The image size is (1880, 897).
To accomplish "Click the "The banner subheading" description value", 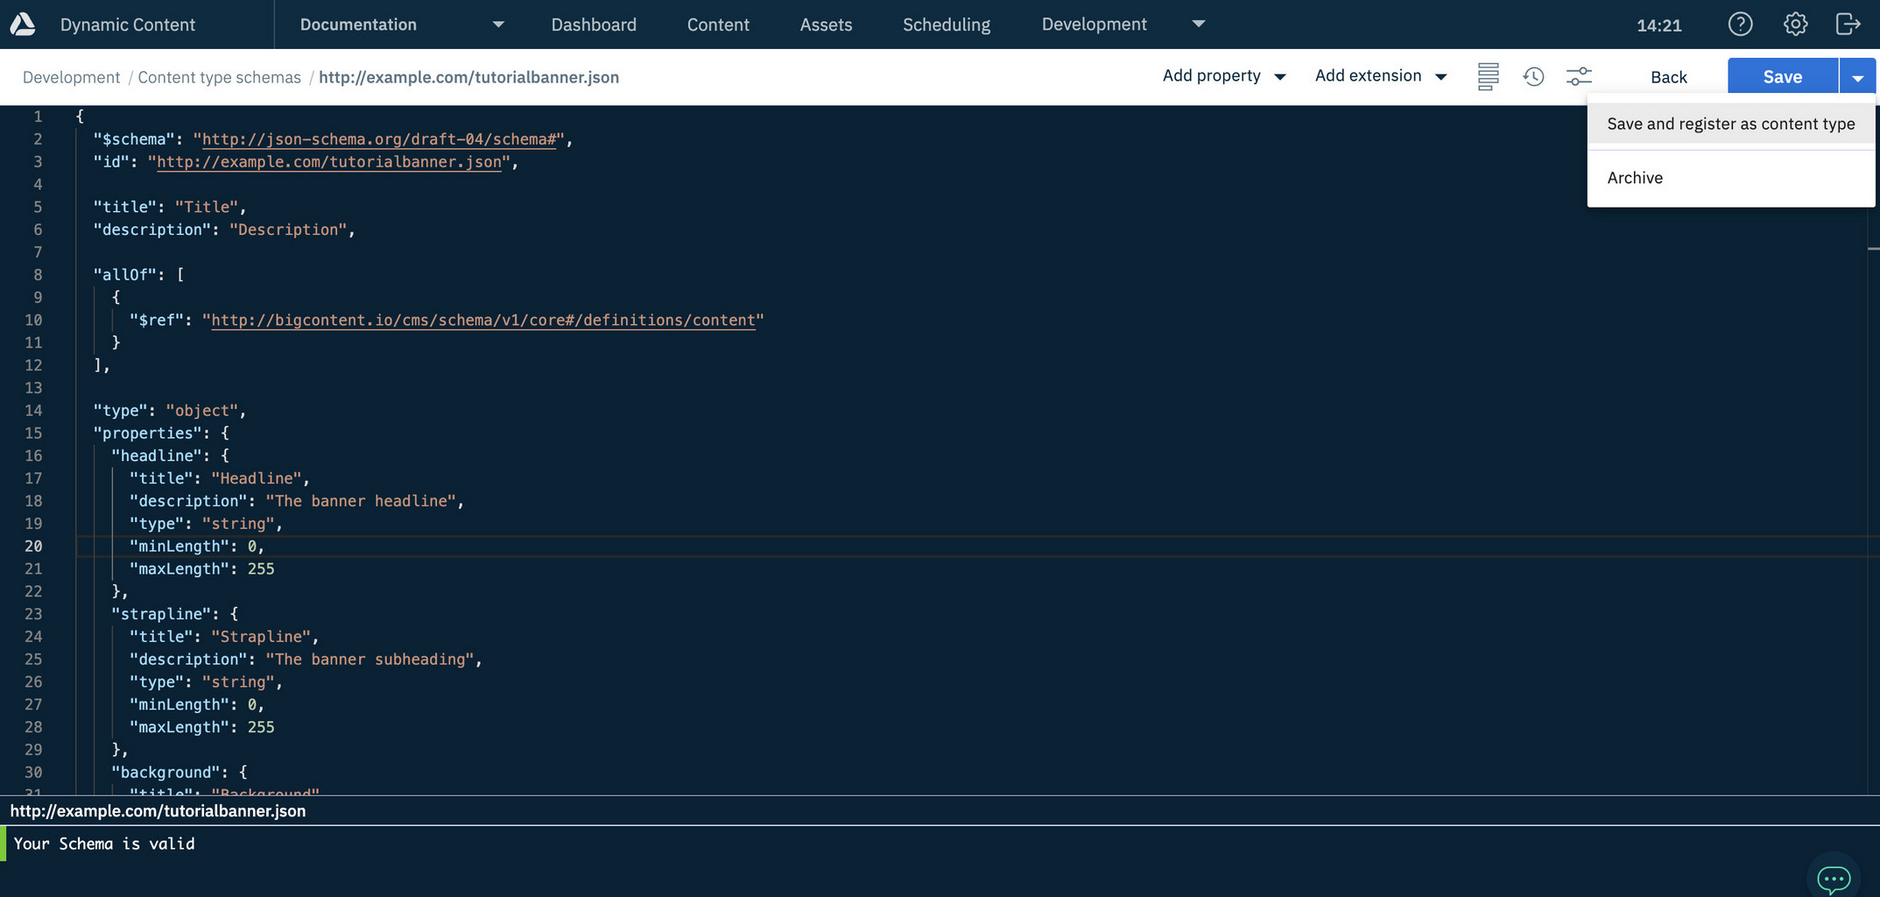I will pos(370,659).
